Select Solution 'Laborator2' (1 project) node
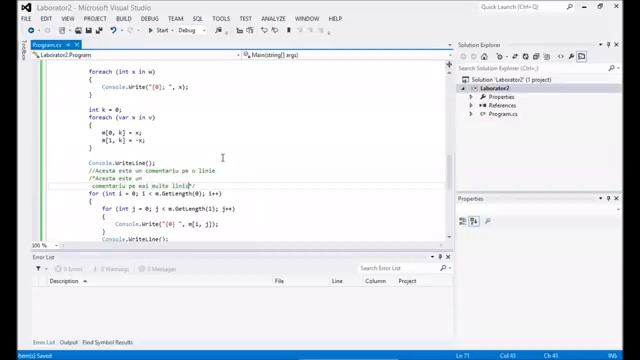This screenshot has width=640, height=360. point(511,80)
